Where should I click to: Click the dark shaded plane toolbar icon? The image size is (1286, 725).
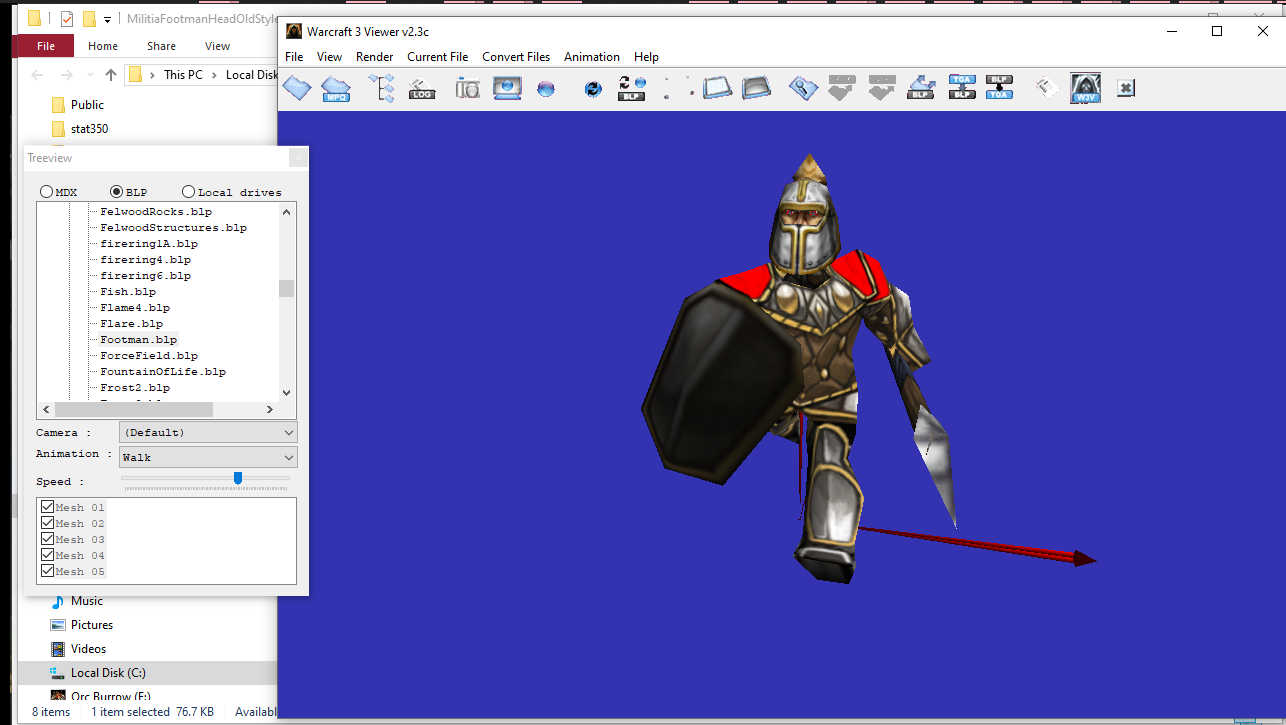(756, 88)
